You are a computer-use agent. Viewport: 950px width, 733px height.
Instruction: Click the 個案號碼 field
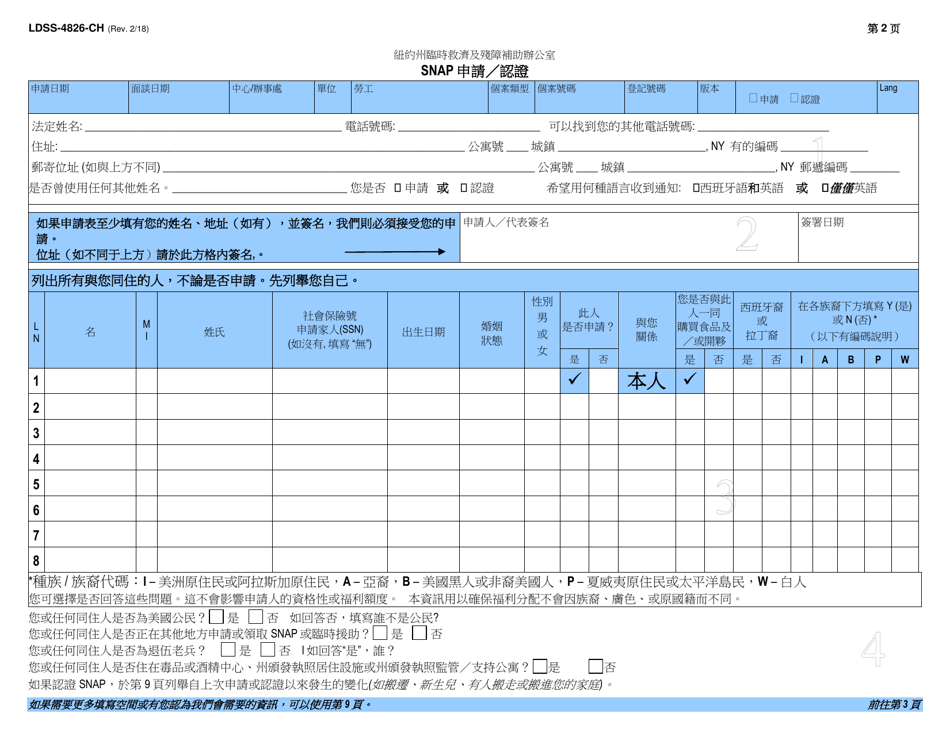[580, 100]
